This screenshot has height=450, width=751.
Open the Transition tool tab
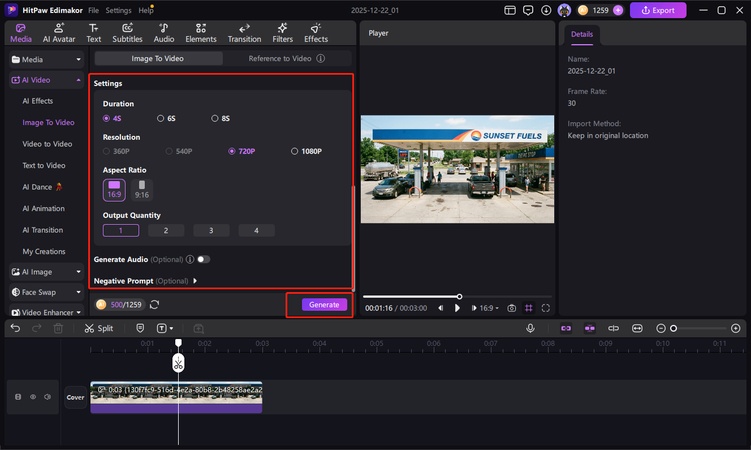pyautogui.click(x=244, y=33)
